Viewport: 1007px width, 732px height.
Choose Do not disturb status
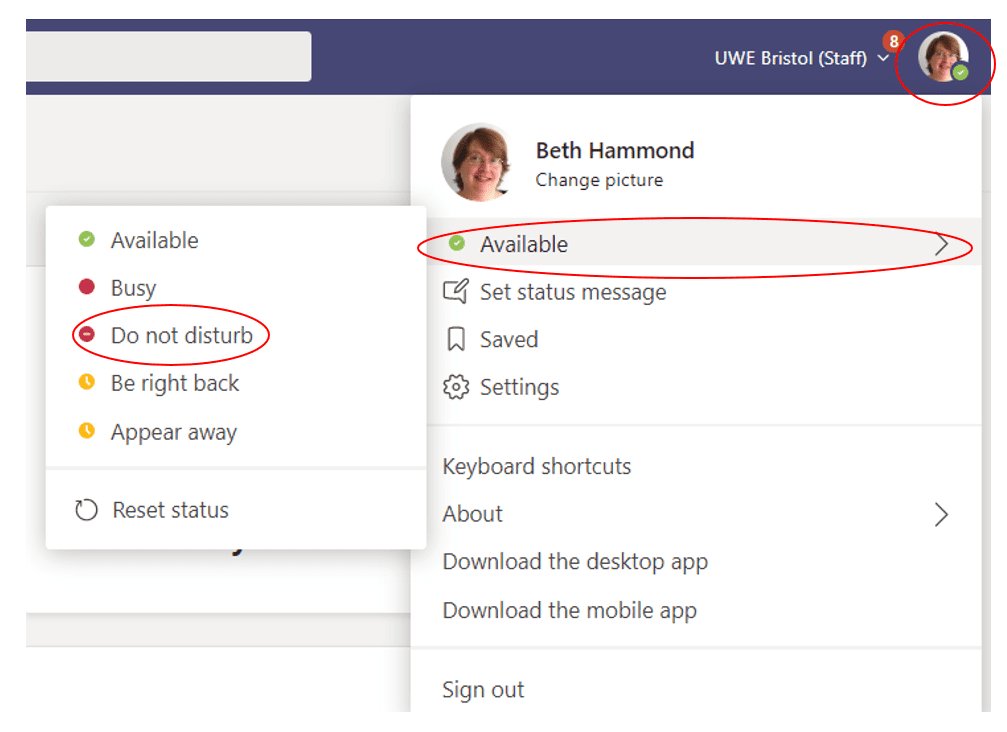[x=236, y=335]
